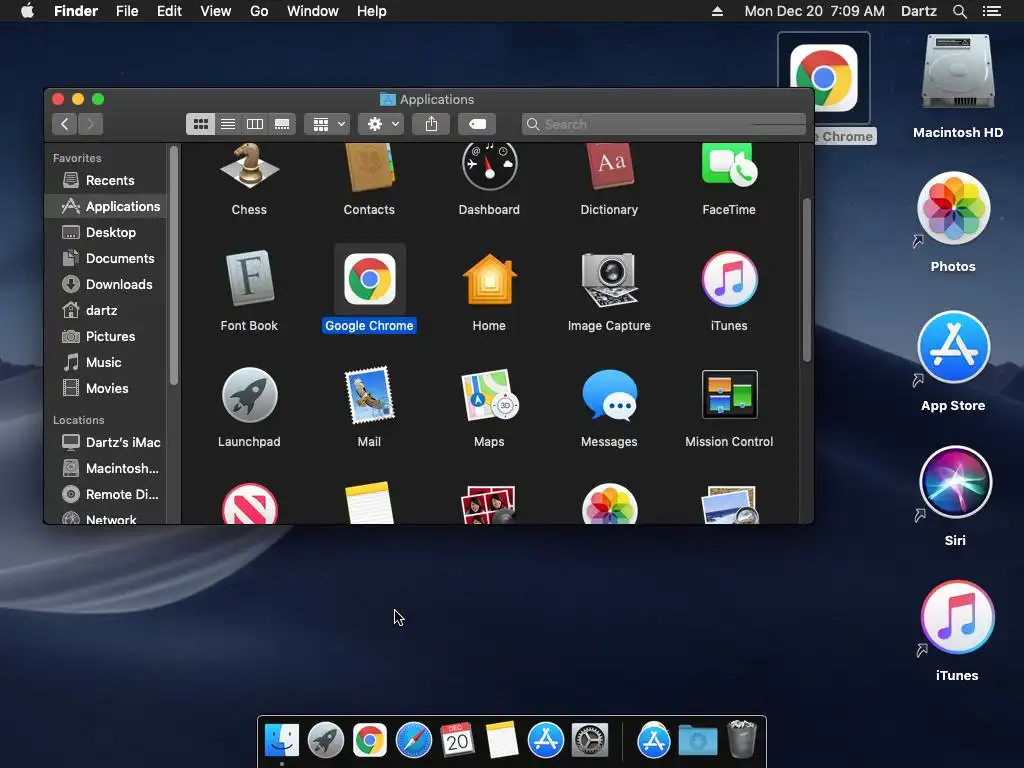Switch Finder to icon view

(x=200, y=124)
